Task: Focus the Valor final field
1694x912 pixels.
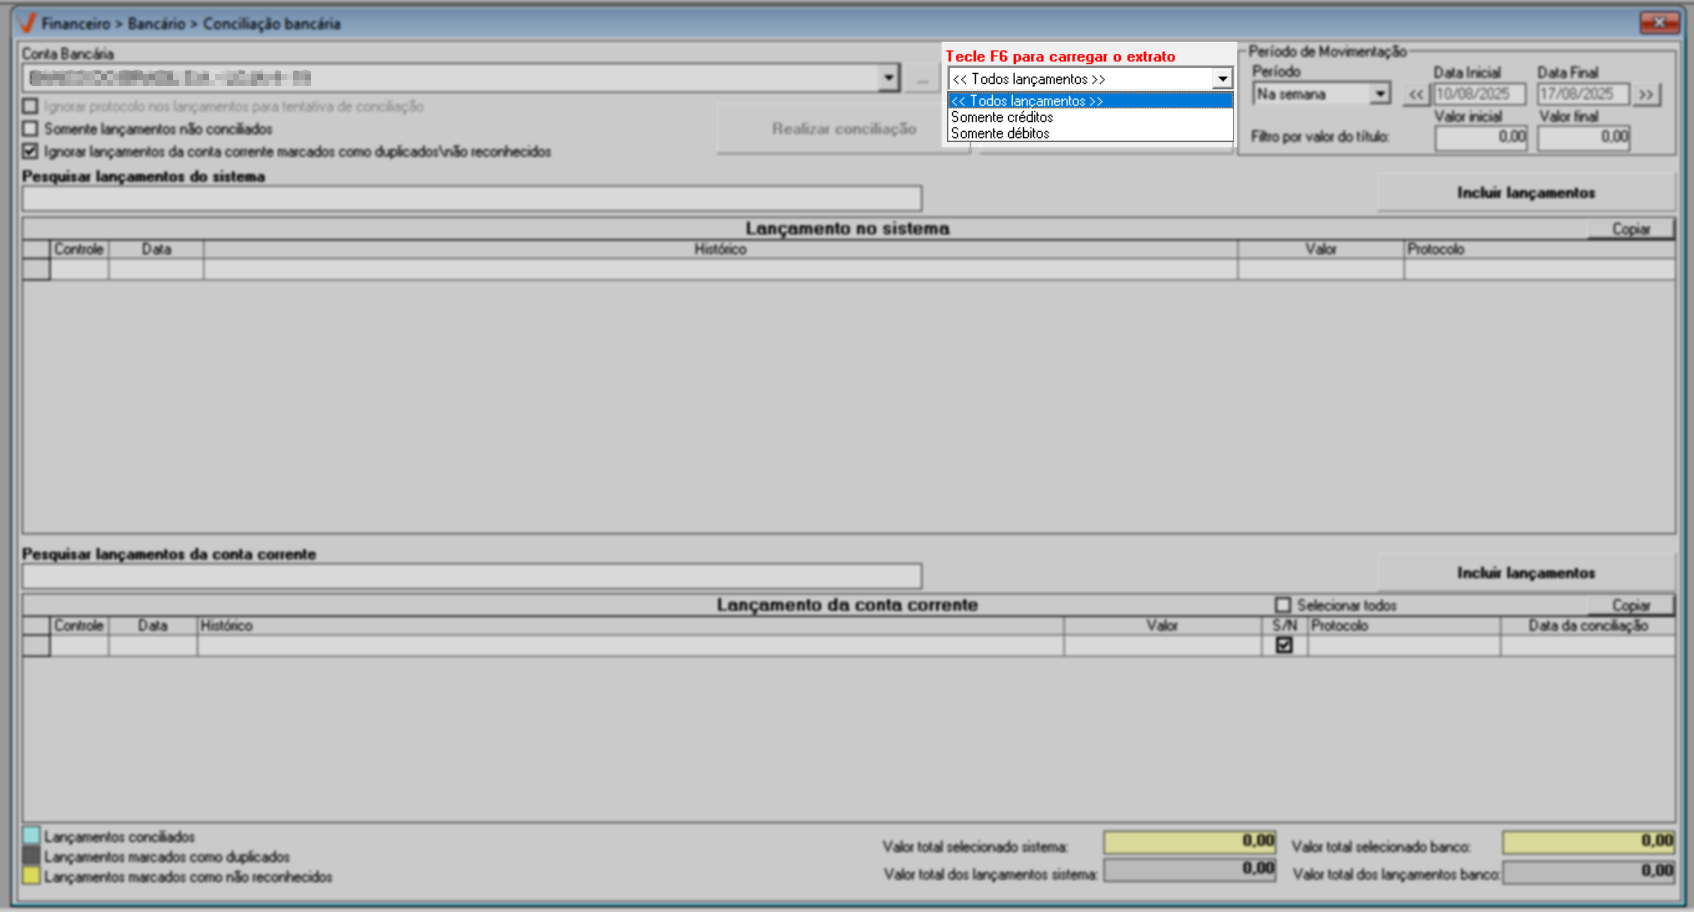Action: 1584,137
